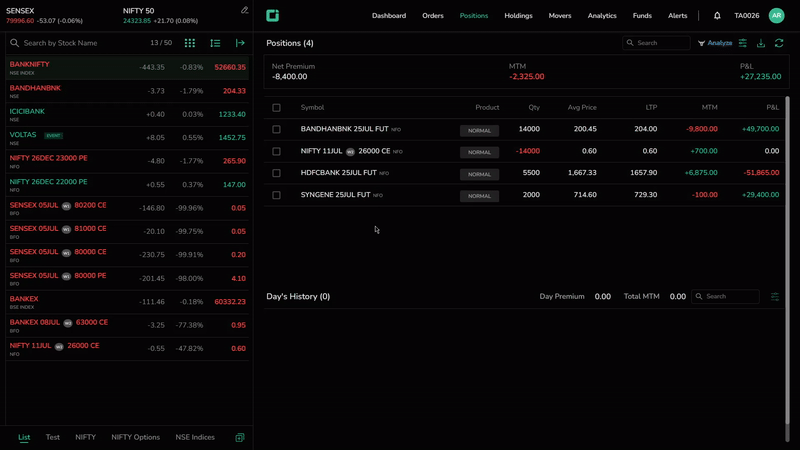Screen dimensions: 800x450
Task: Sort by the Avg Price column header
Action: tap(582, 108)
